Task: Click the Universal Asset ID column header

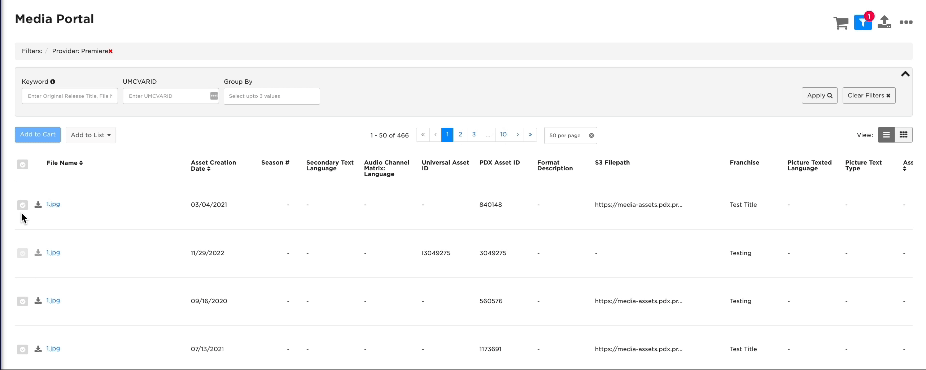Action: (445, 165)
